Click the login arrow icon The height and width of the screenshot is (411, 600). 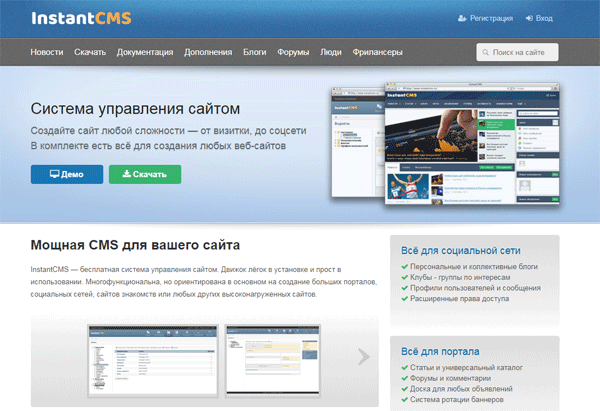pyautogui.click(x=529, y=18)
